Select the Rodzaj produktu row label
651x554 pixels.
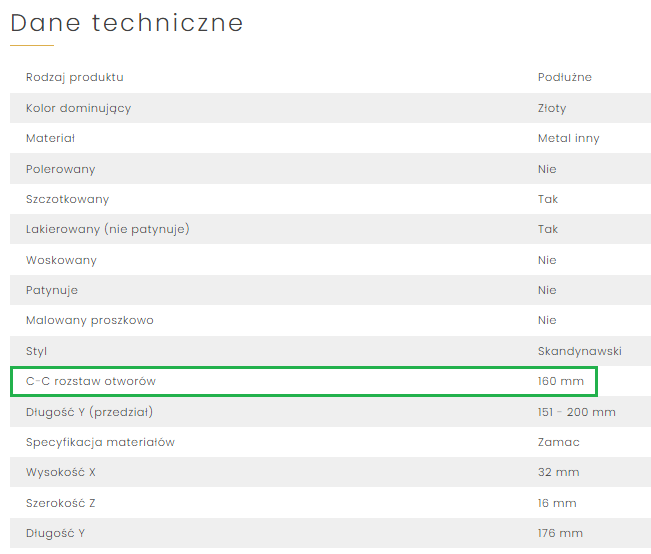(x=75, y=78)
